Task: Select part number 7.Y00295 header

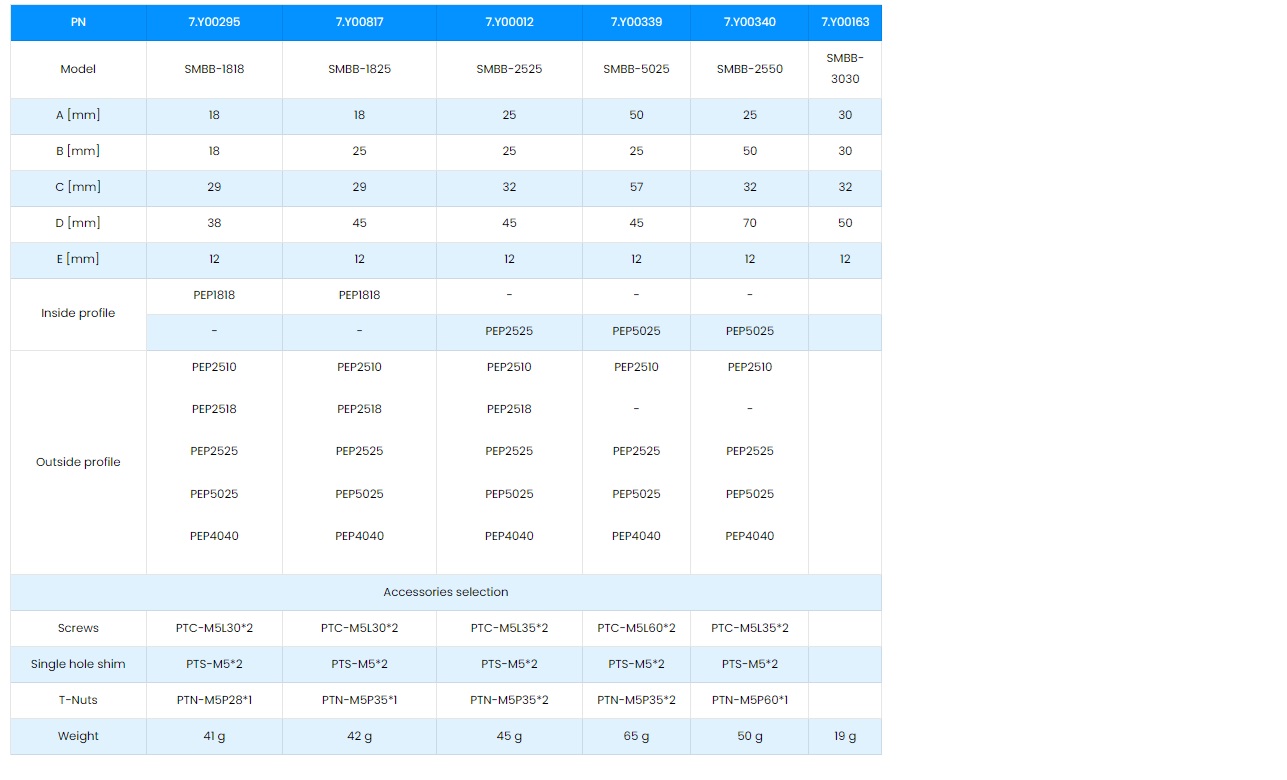Action: 214,22
